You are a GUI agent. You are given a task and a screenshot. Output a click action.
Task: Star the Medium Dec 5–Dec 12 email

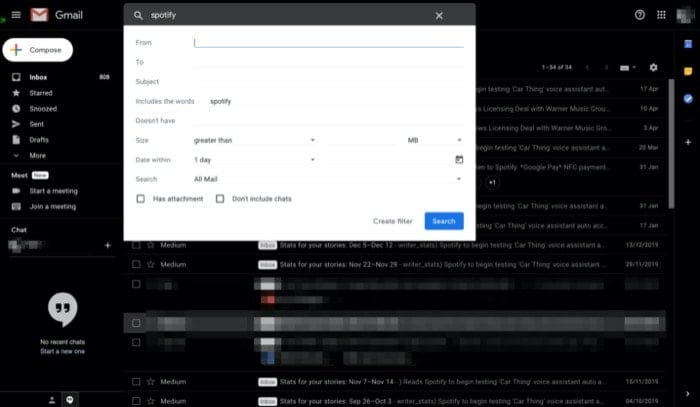click(x=151, y=245)
